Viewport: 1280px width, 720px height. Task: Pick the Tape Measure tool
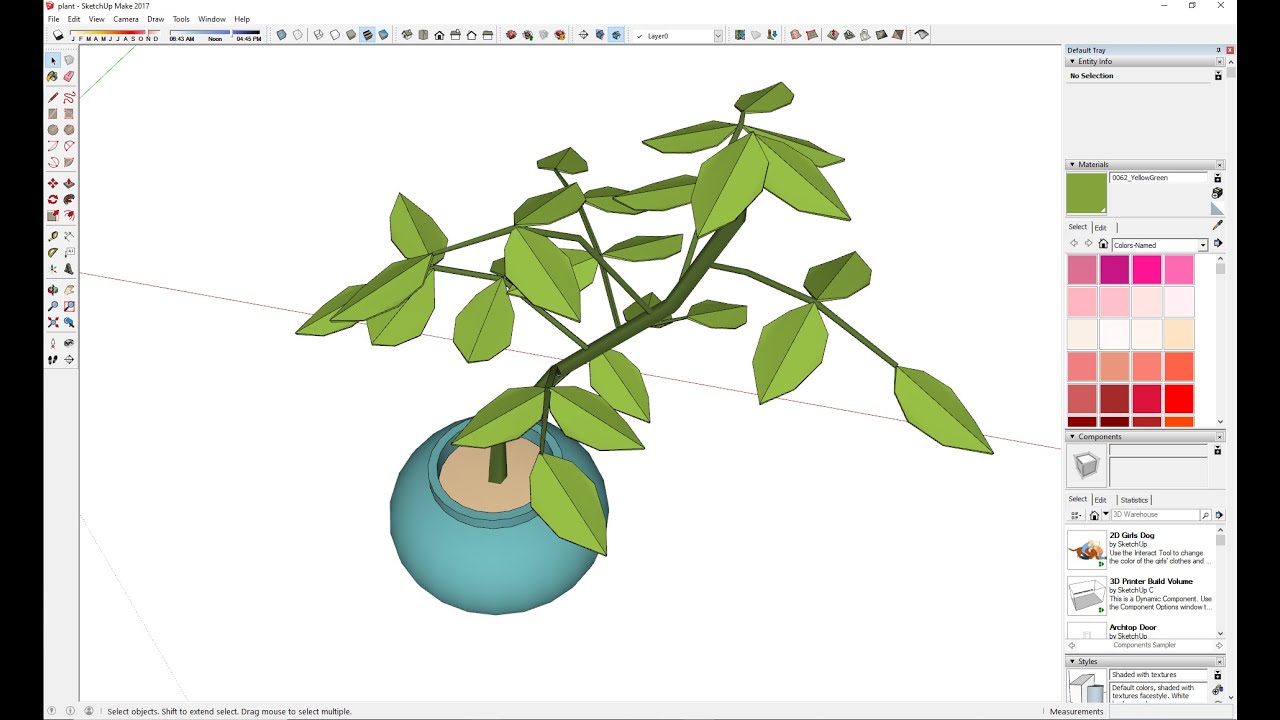click(x=53, y=237)
